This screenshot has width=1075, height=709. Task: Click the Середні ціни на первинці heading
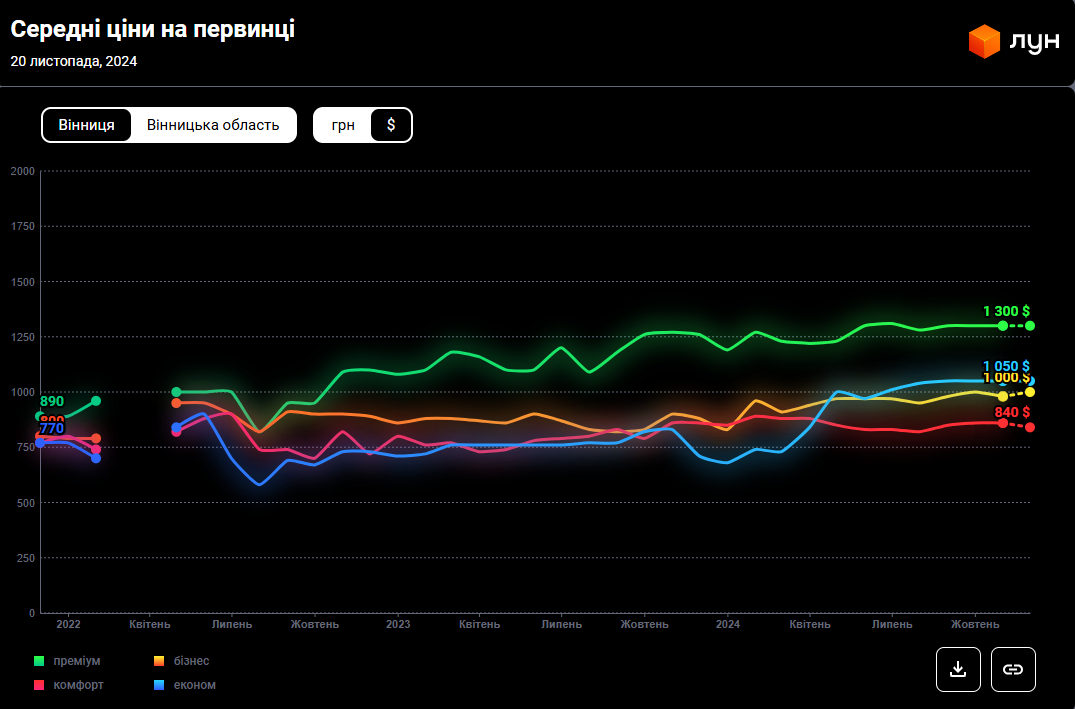[x=153, y=30]
